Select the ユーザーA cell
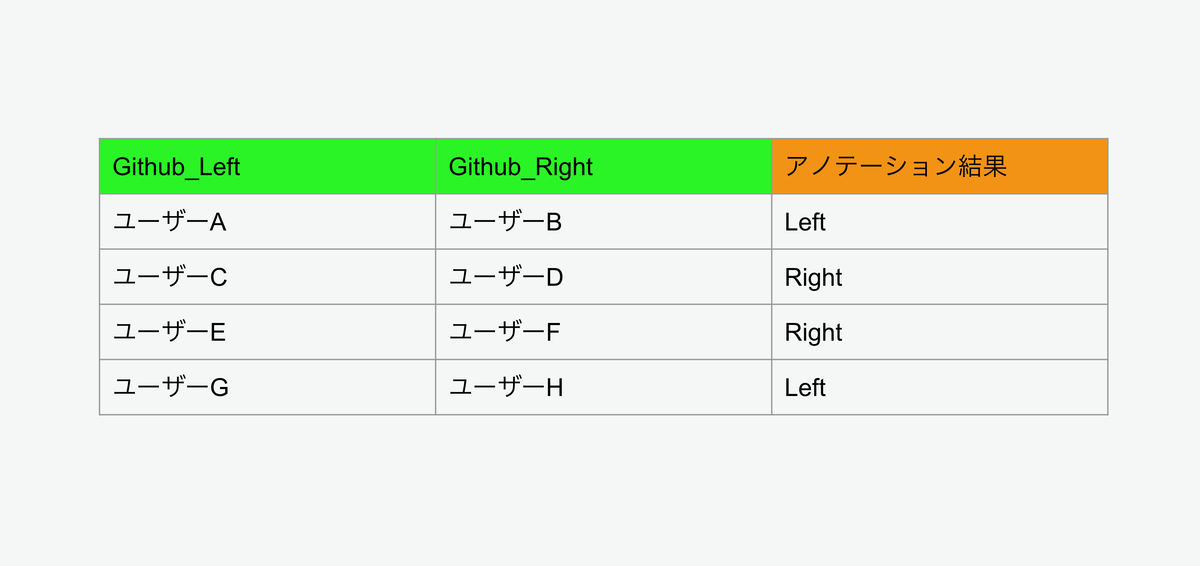 point(267,222)
